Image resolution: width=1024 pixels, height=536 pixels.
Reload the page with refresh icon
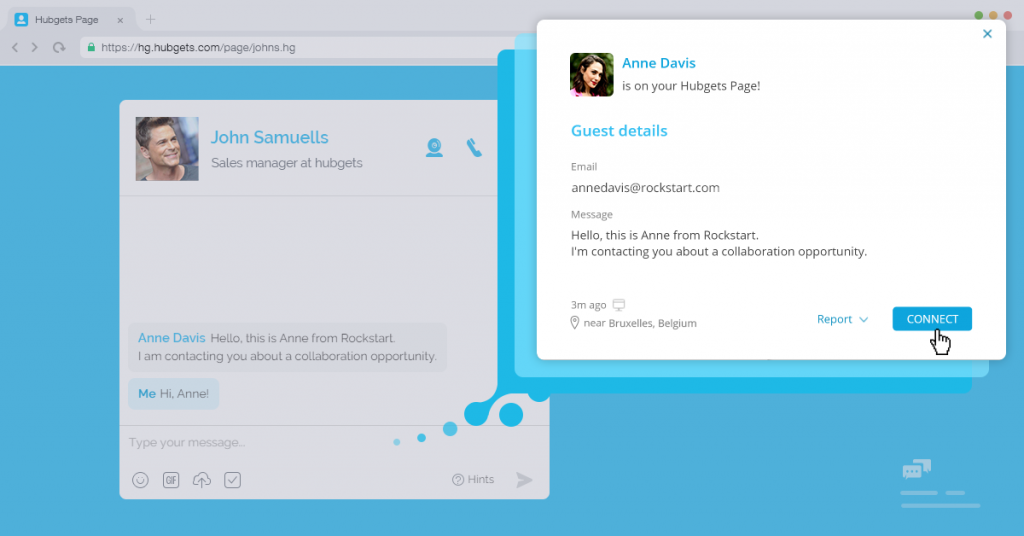point(59,47)
